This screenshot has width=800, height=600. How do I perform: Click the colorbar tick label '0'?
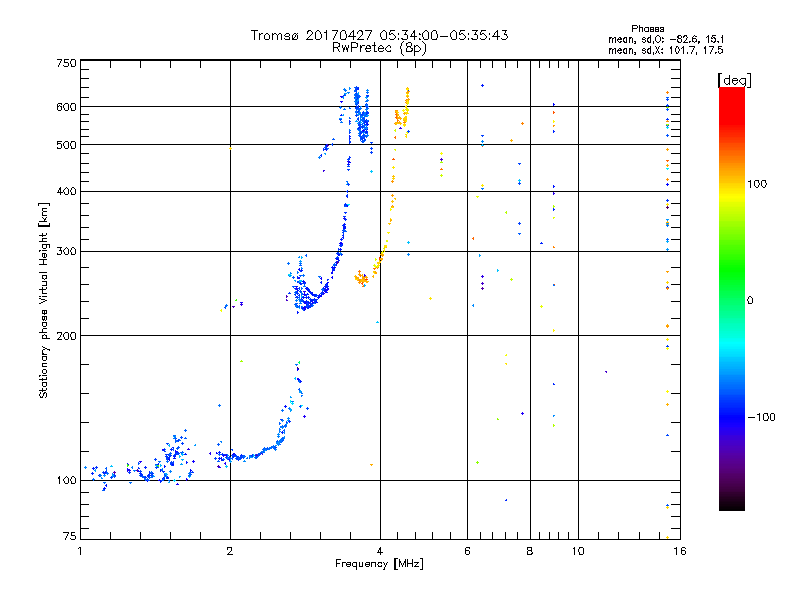750,301
